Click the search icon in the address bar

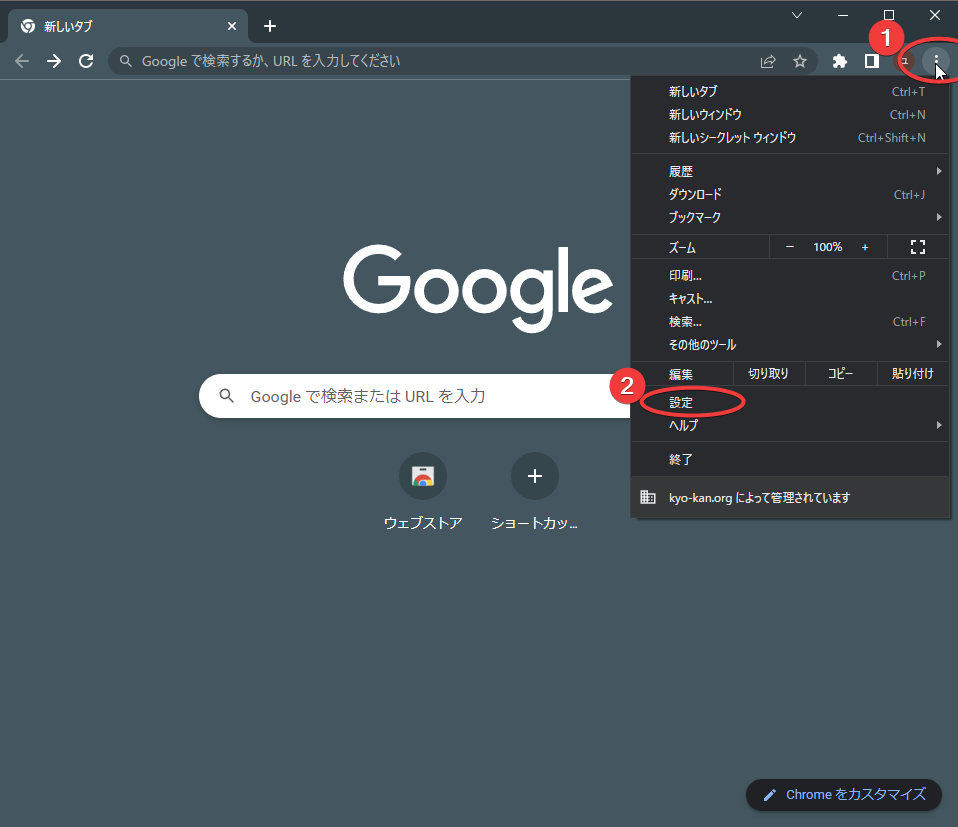click(125, 61)
